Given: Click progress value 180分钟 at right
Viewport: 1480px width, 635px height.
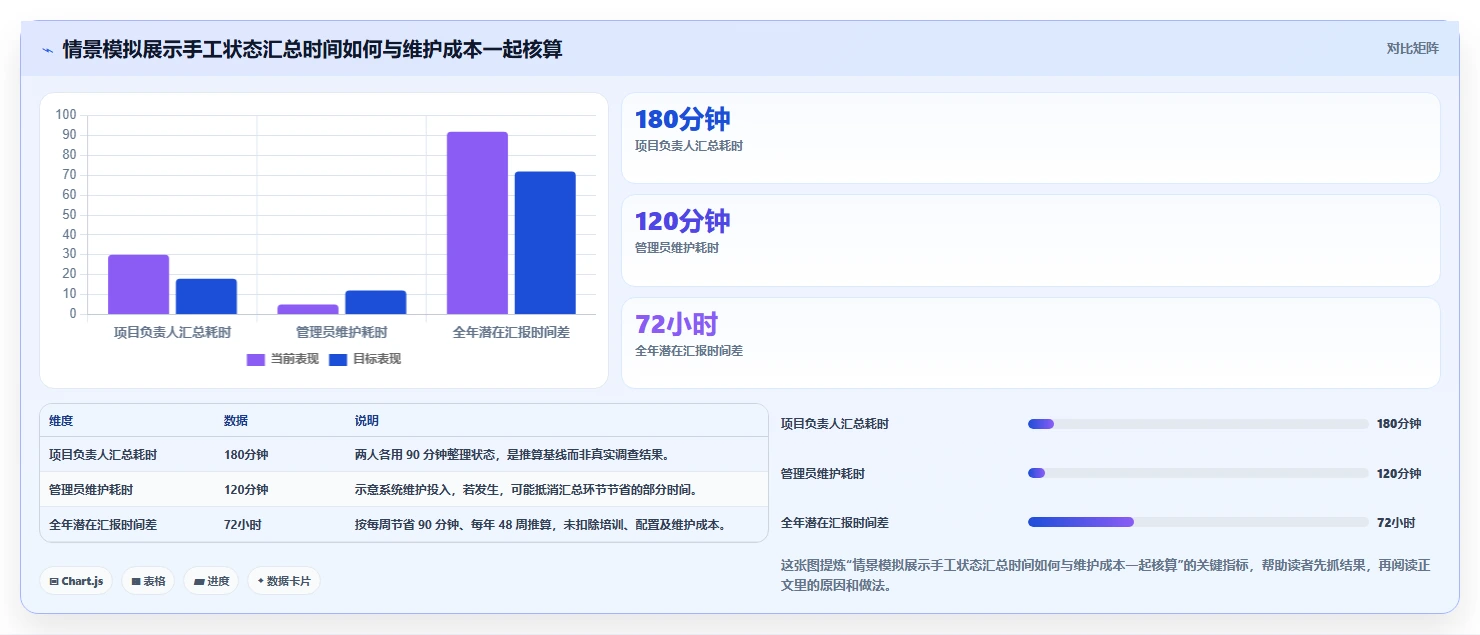Looking at the screenshot, I should [1399, 424].
